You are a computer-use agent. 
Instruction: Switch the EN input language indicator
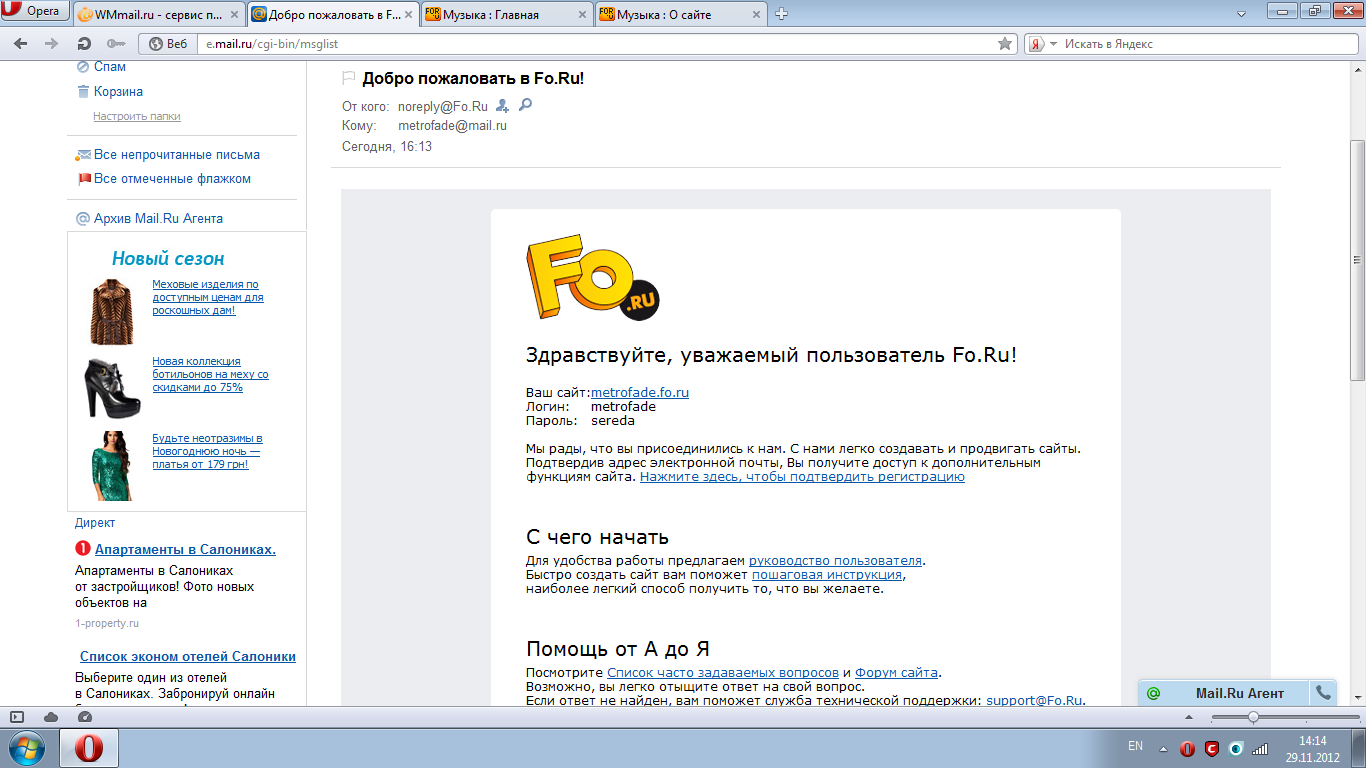click(1135, 746)
